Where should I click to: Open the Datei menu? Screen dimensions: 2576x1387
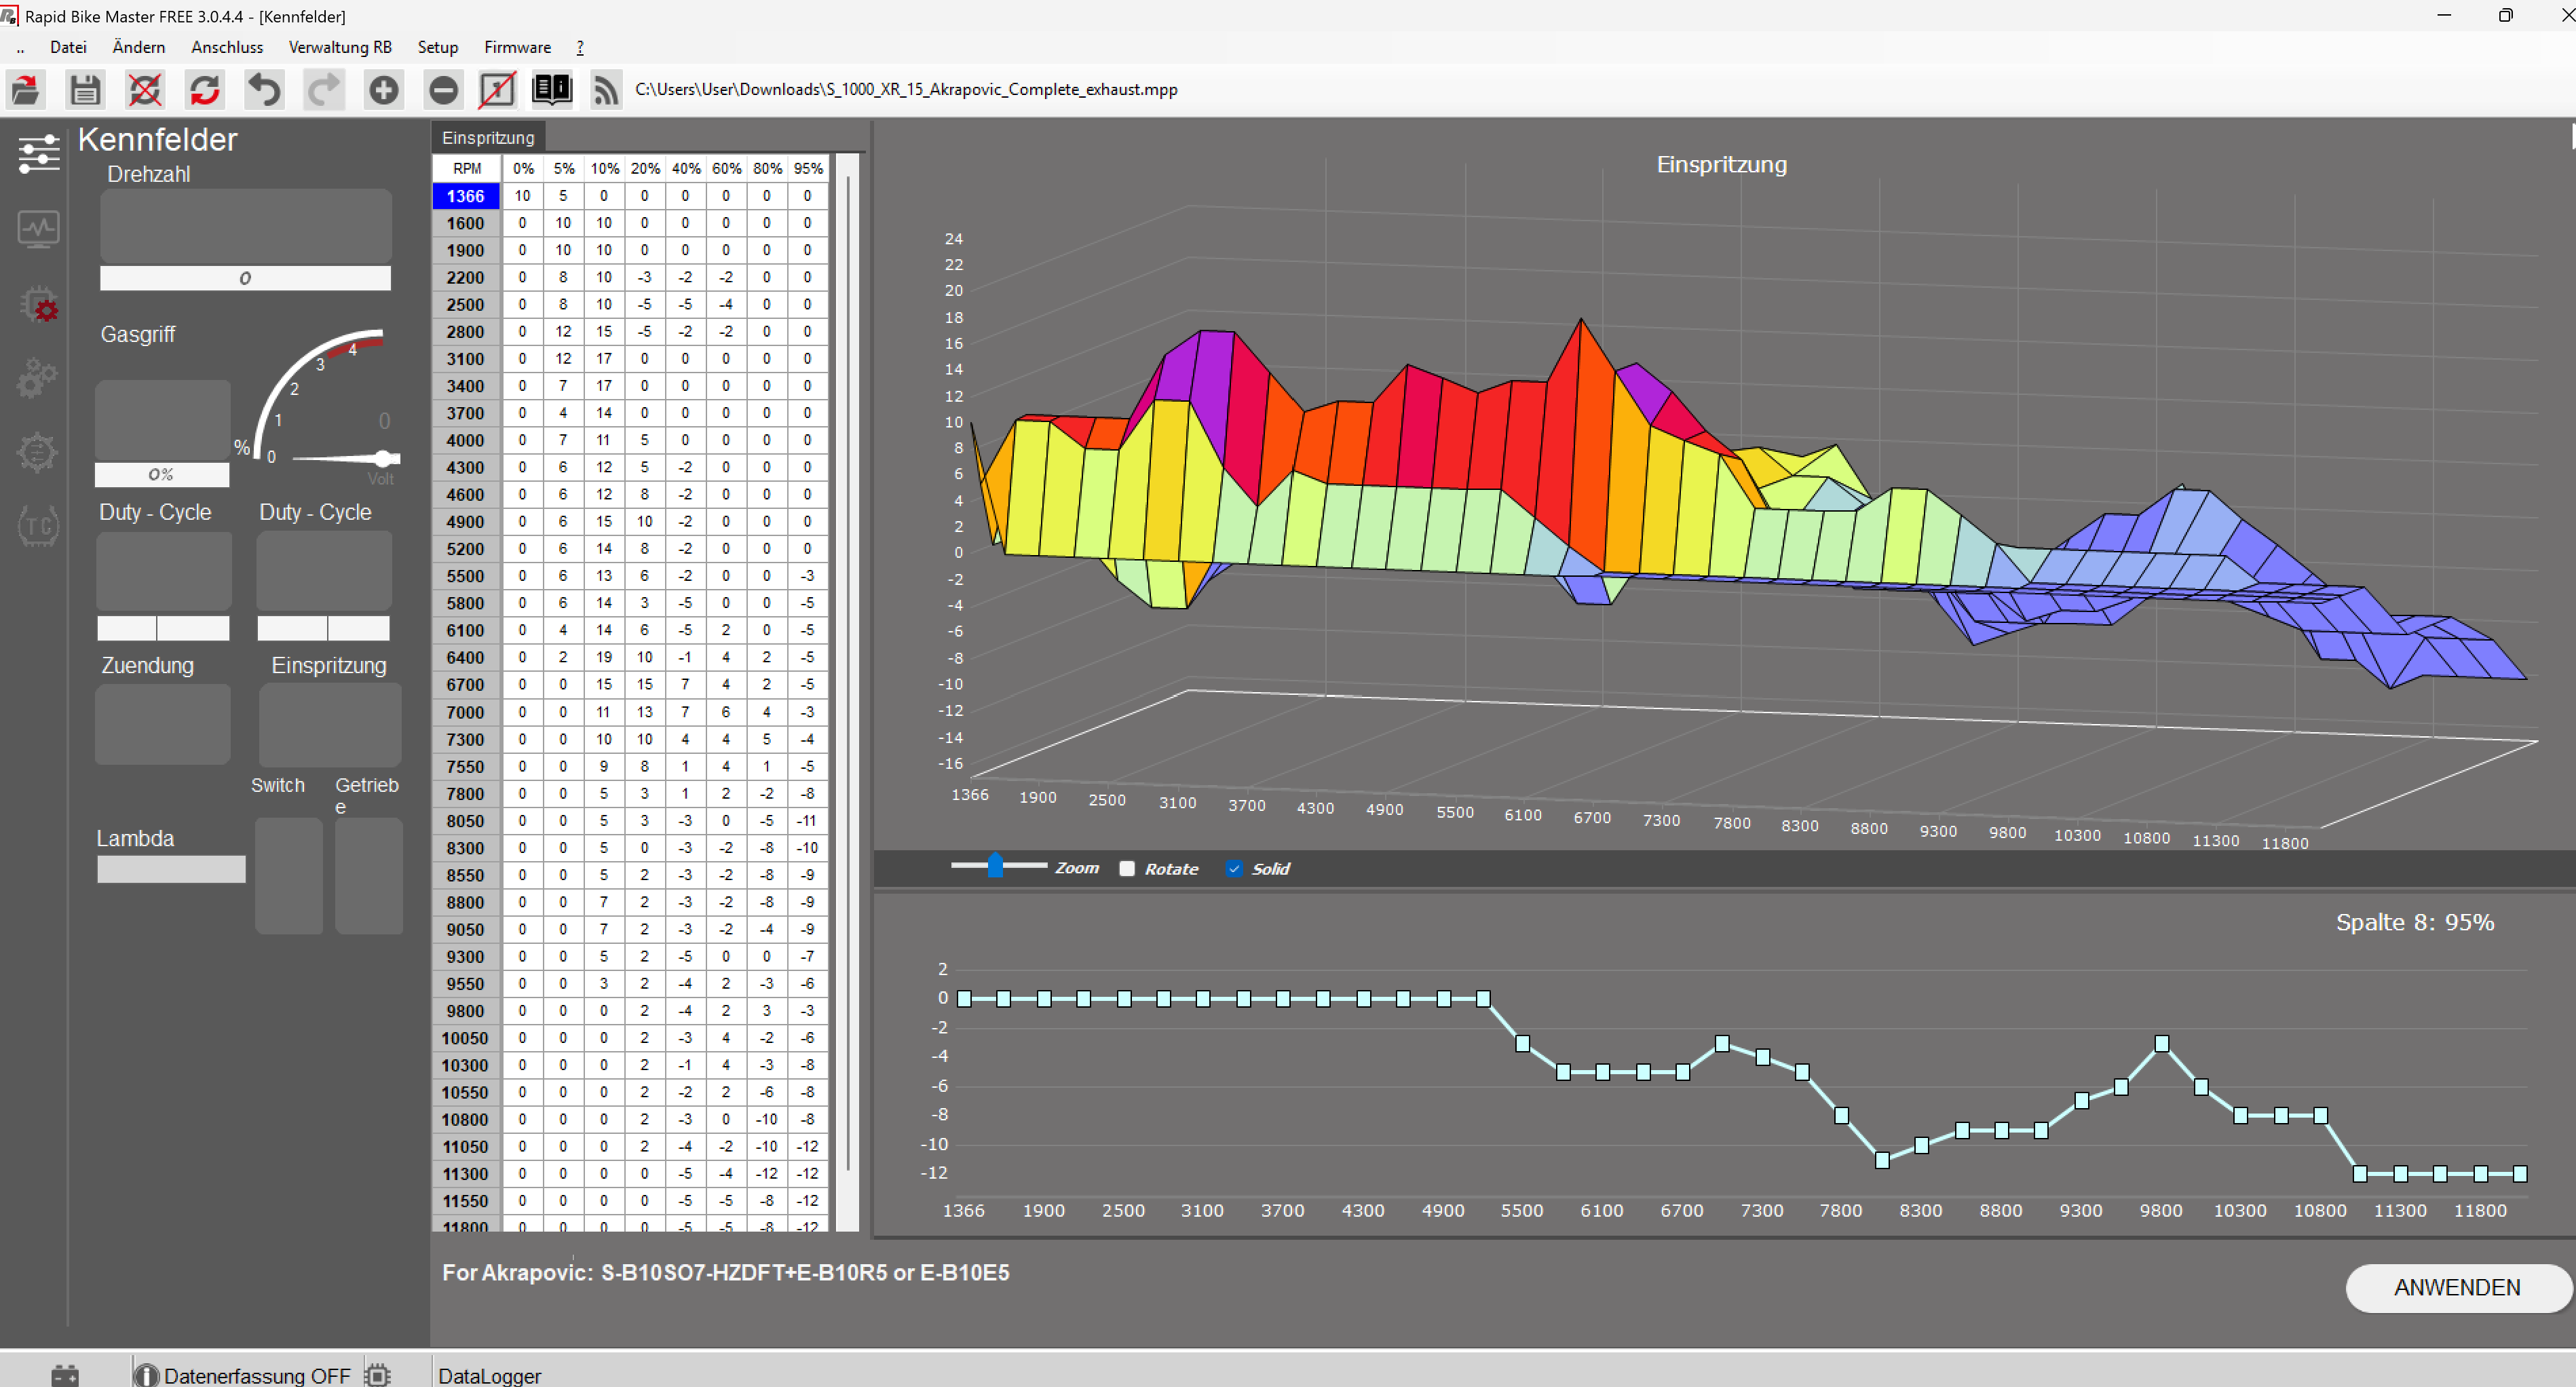click(68, 47)
